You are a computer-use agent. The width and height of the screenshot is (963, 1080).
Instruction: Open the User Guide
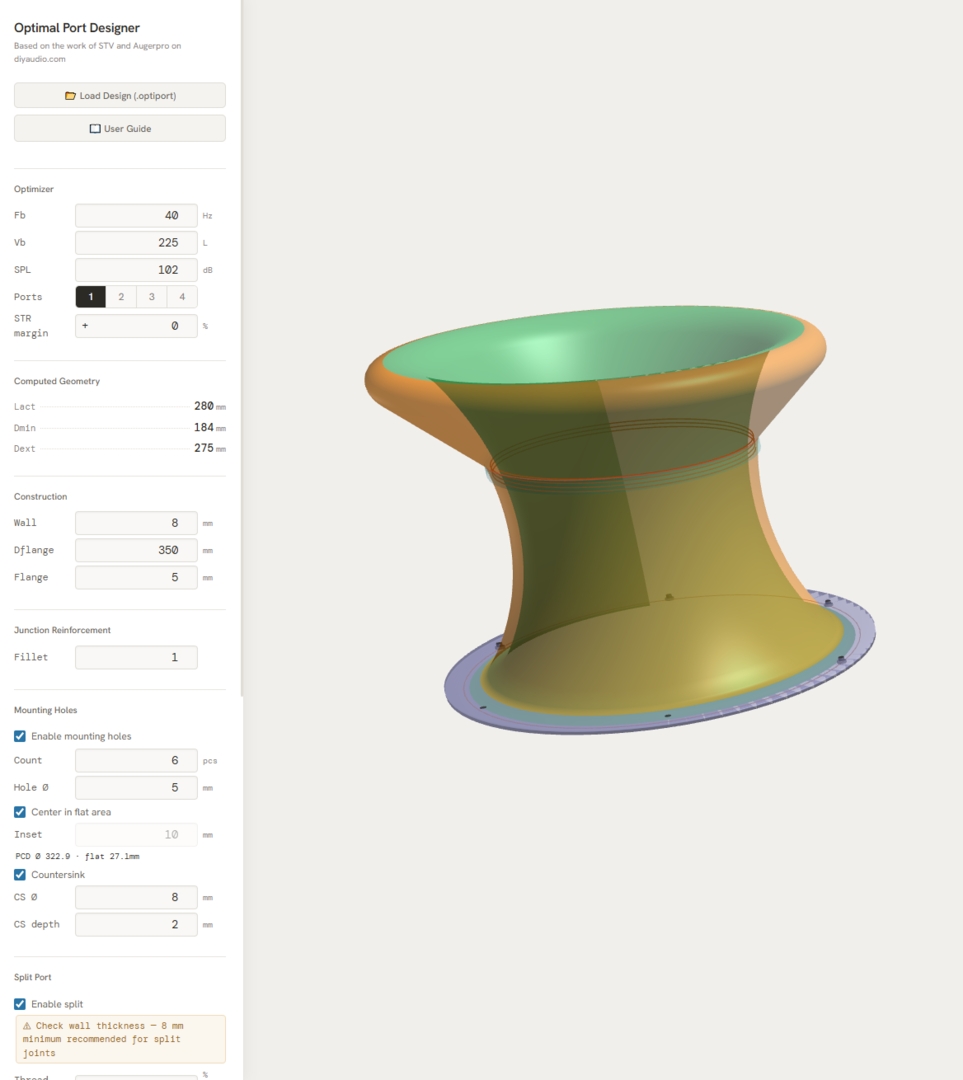120,129
